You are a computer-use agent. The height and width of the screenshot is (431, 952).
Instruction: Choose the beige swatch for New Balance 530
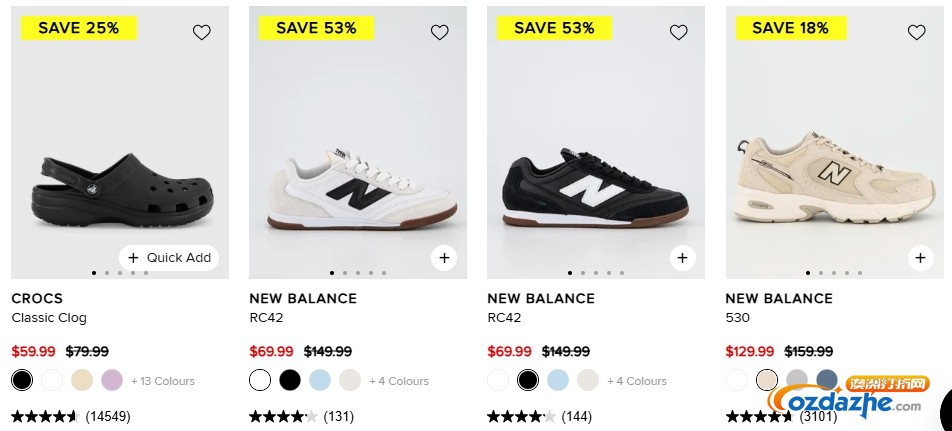click(x=767, y=380)
